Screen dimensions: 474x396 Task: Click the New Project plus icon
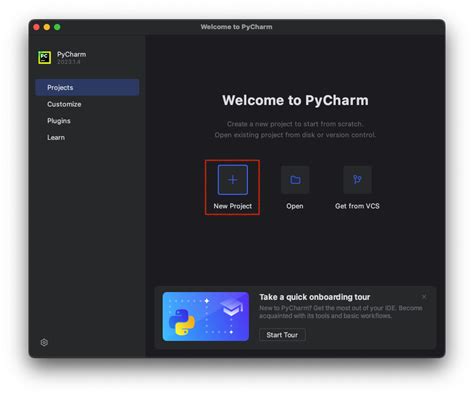click(233, 180)
